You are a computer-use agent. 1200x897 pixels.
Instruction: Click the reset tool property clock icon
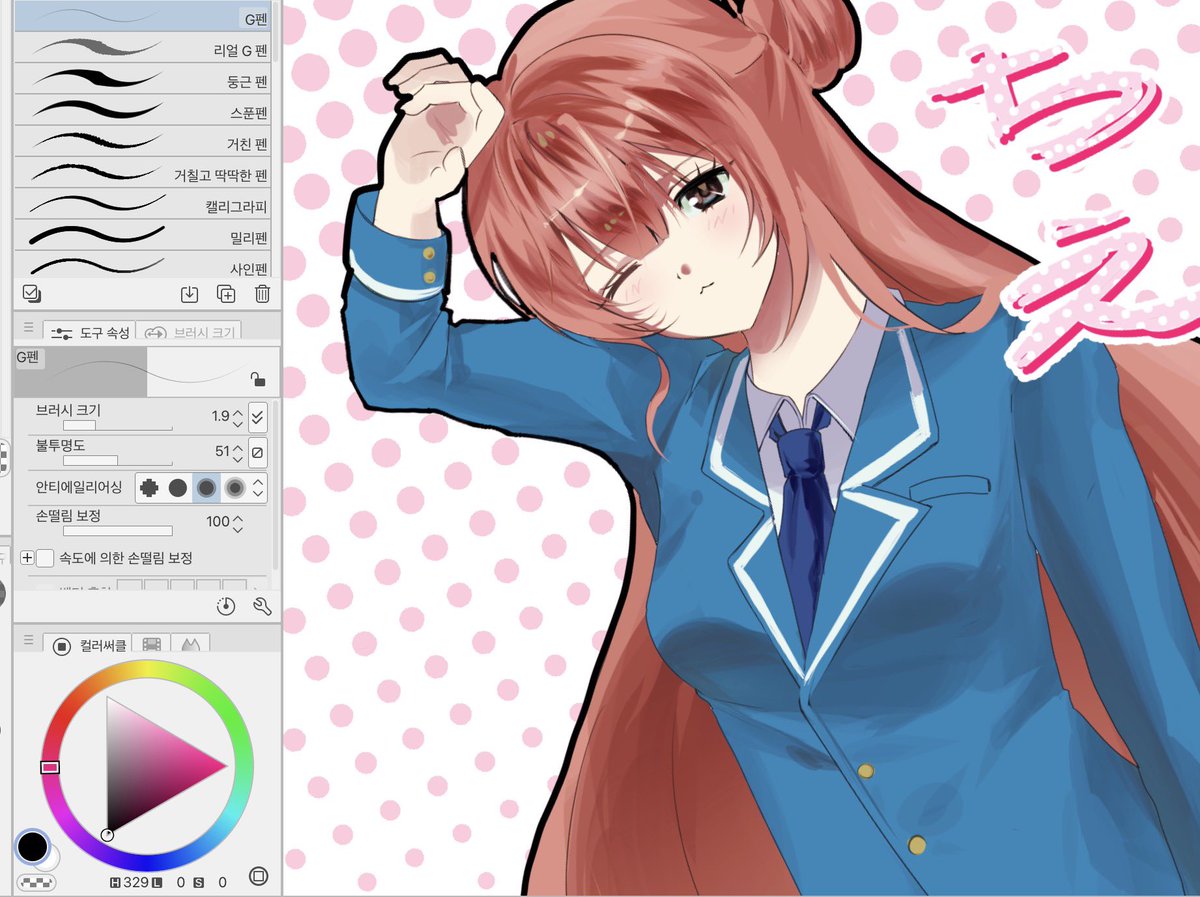click(226, 606)
